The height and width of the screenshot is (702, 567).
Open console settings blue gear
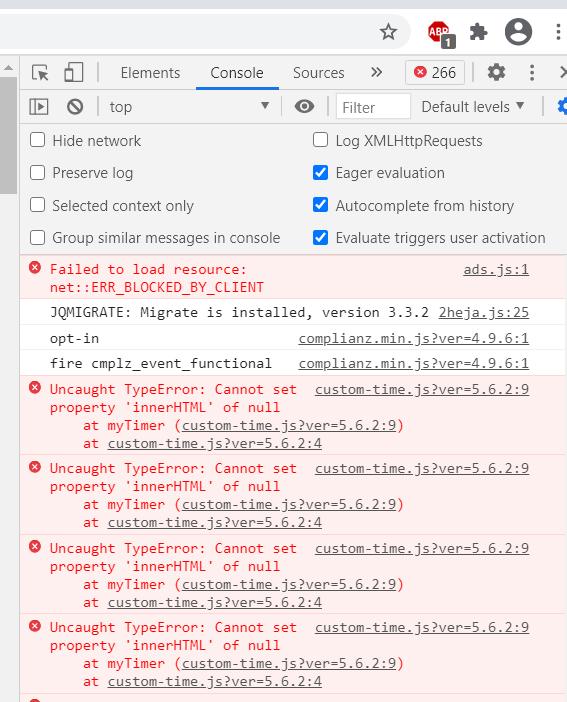click(562, 107)
